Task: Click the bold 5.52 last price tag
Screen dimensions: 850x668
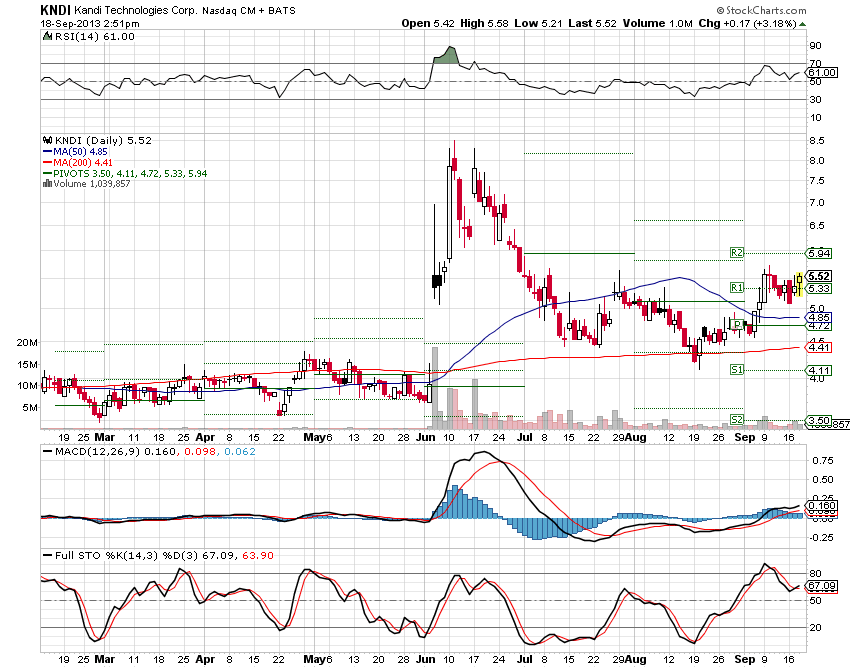Action: [819, 277]
